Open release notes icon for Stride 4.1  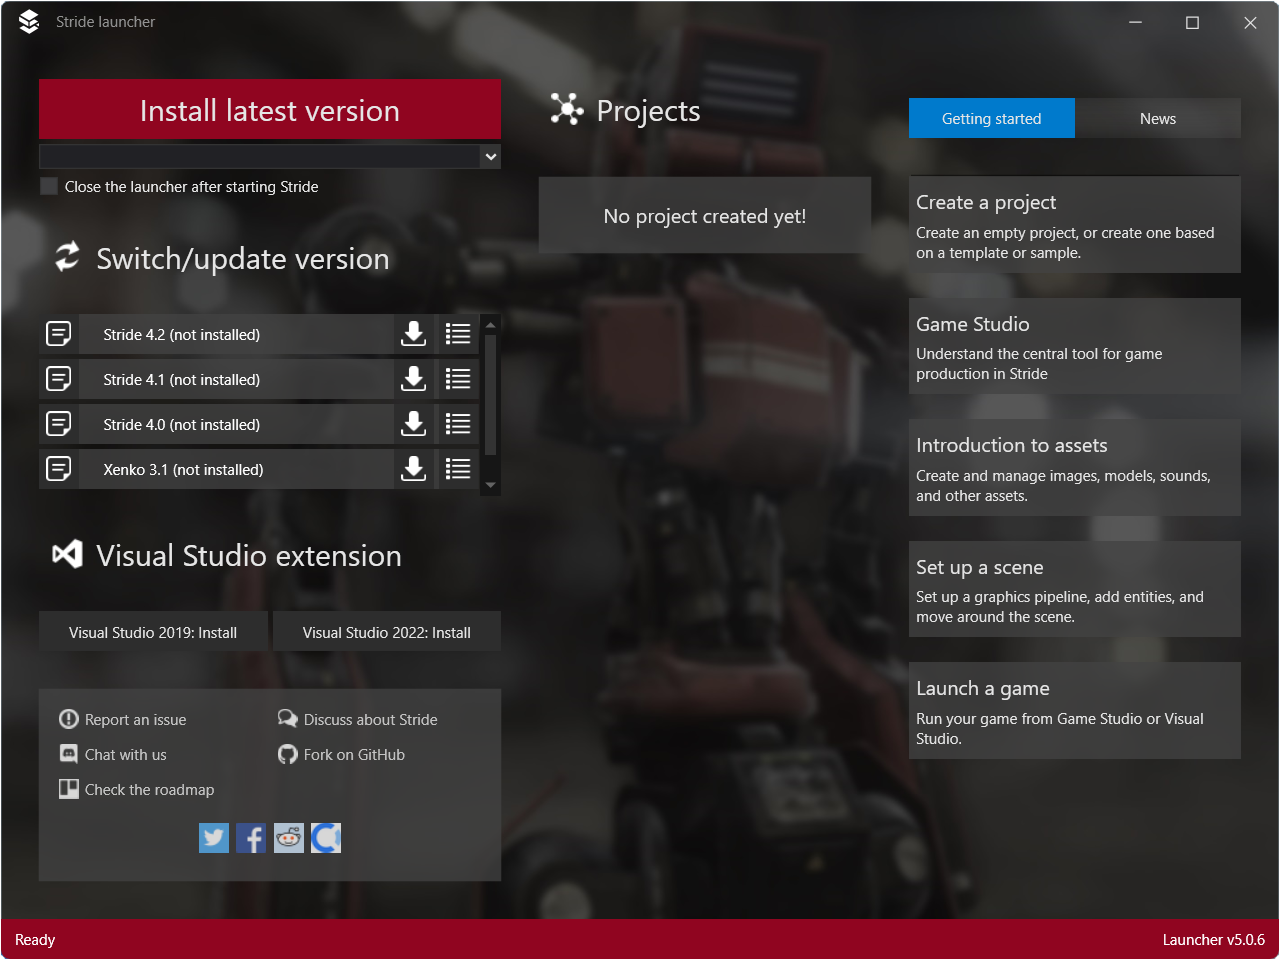(x=59, y=379)
